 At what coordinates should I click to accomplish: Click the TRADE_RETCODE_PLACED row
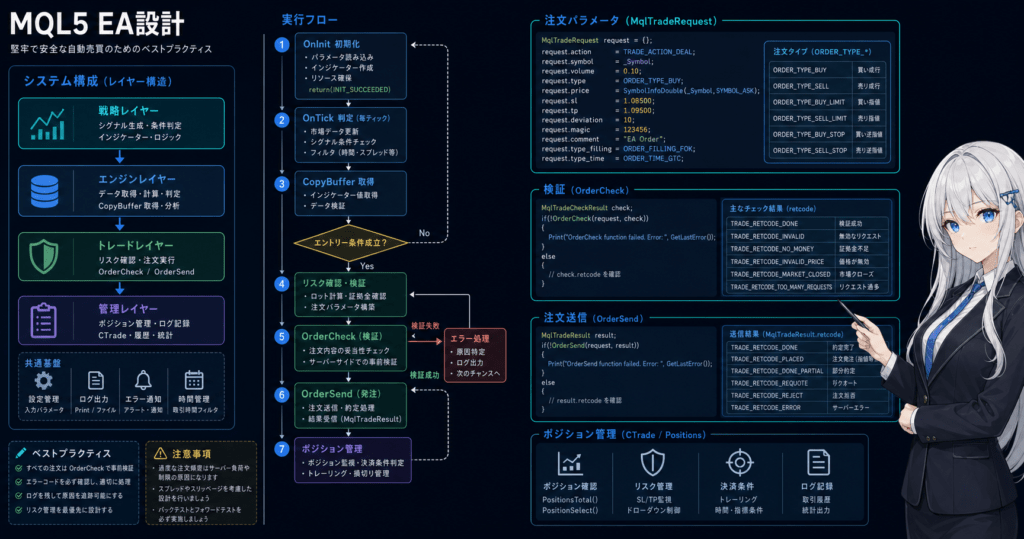[x=808, y=359]
